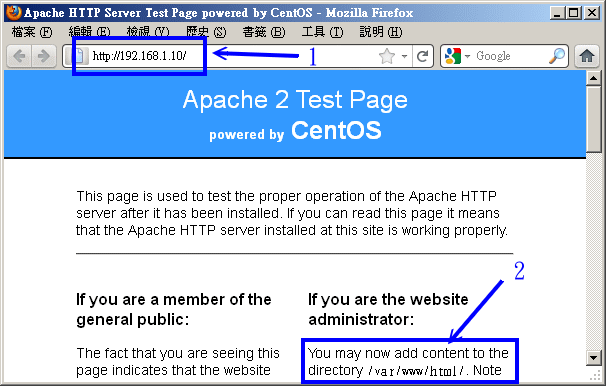The image size is (606, 386).
Task: Click the vertical scrollbar thumb
Action: coord(593,119)
